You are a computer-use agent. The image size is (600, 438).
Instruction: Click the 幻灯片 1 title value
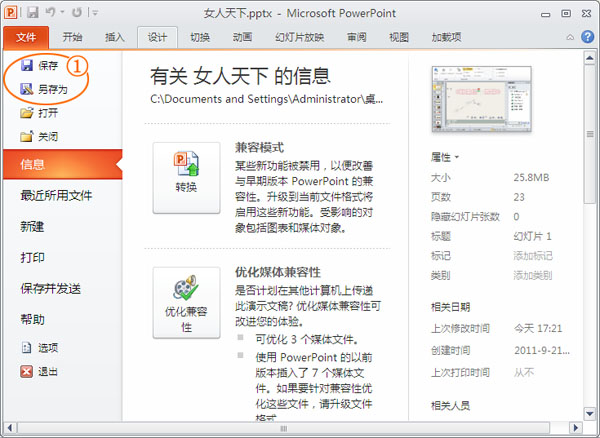pyautogui.click(x=532, y=236)
